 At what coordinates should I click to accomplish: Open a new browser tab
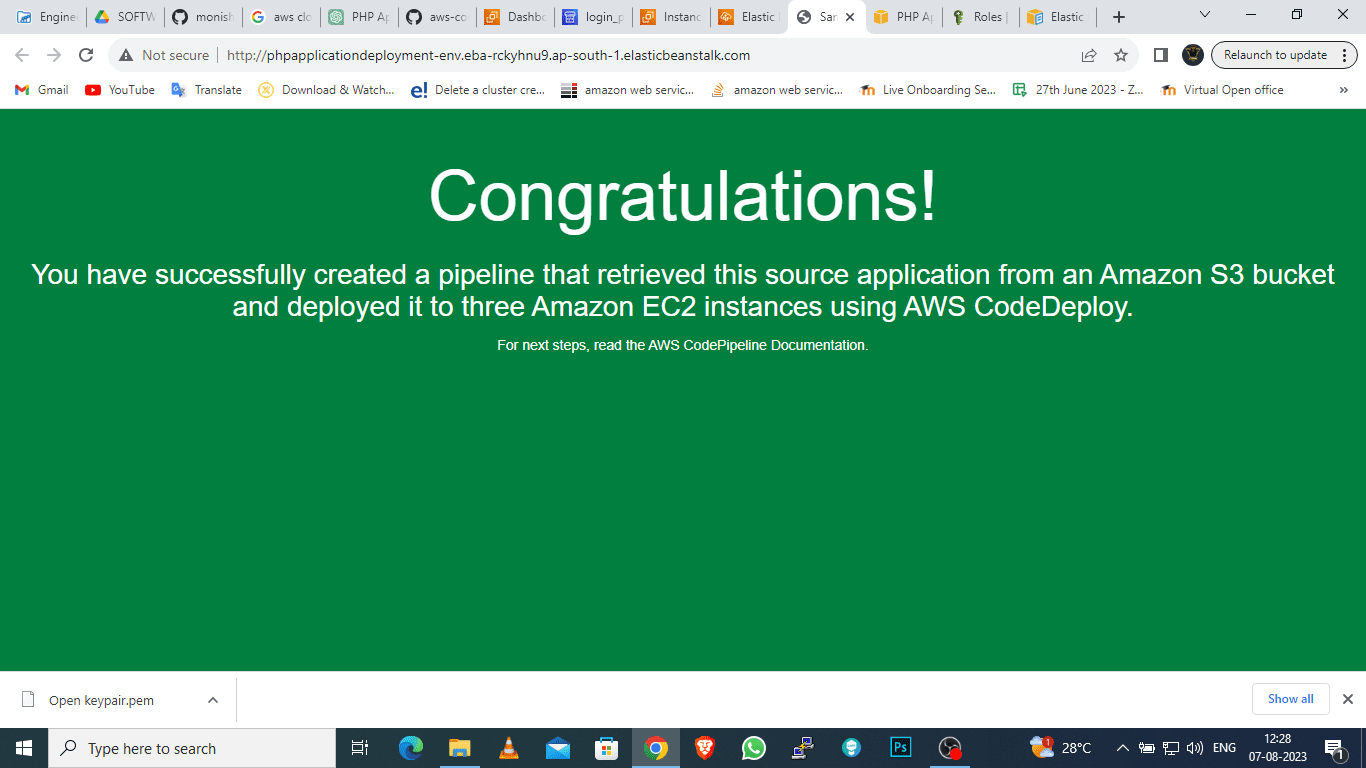1119,17
